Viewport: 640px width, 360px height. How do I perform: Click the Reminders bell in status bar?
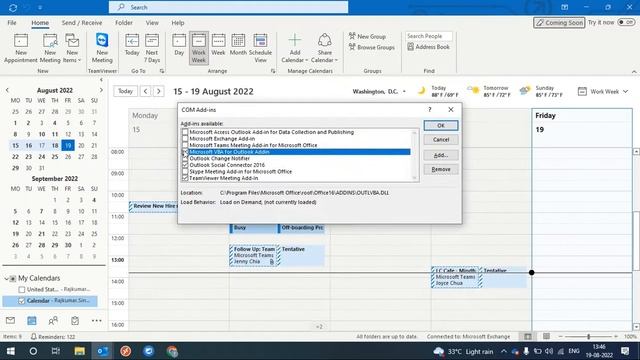point(34,337)
